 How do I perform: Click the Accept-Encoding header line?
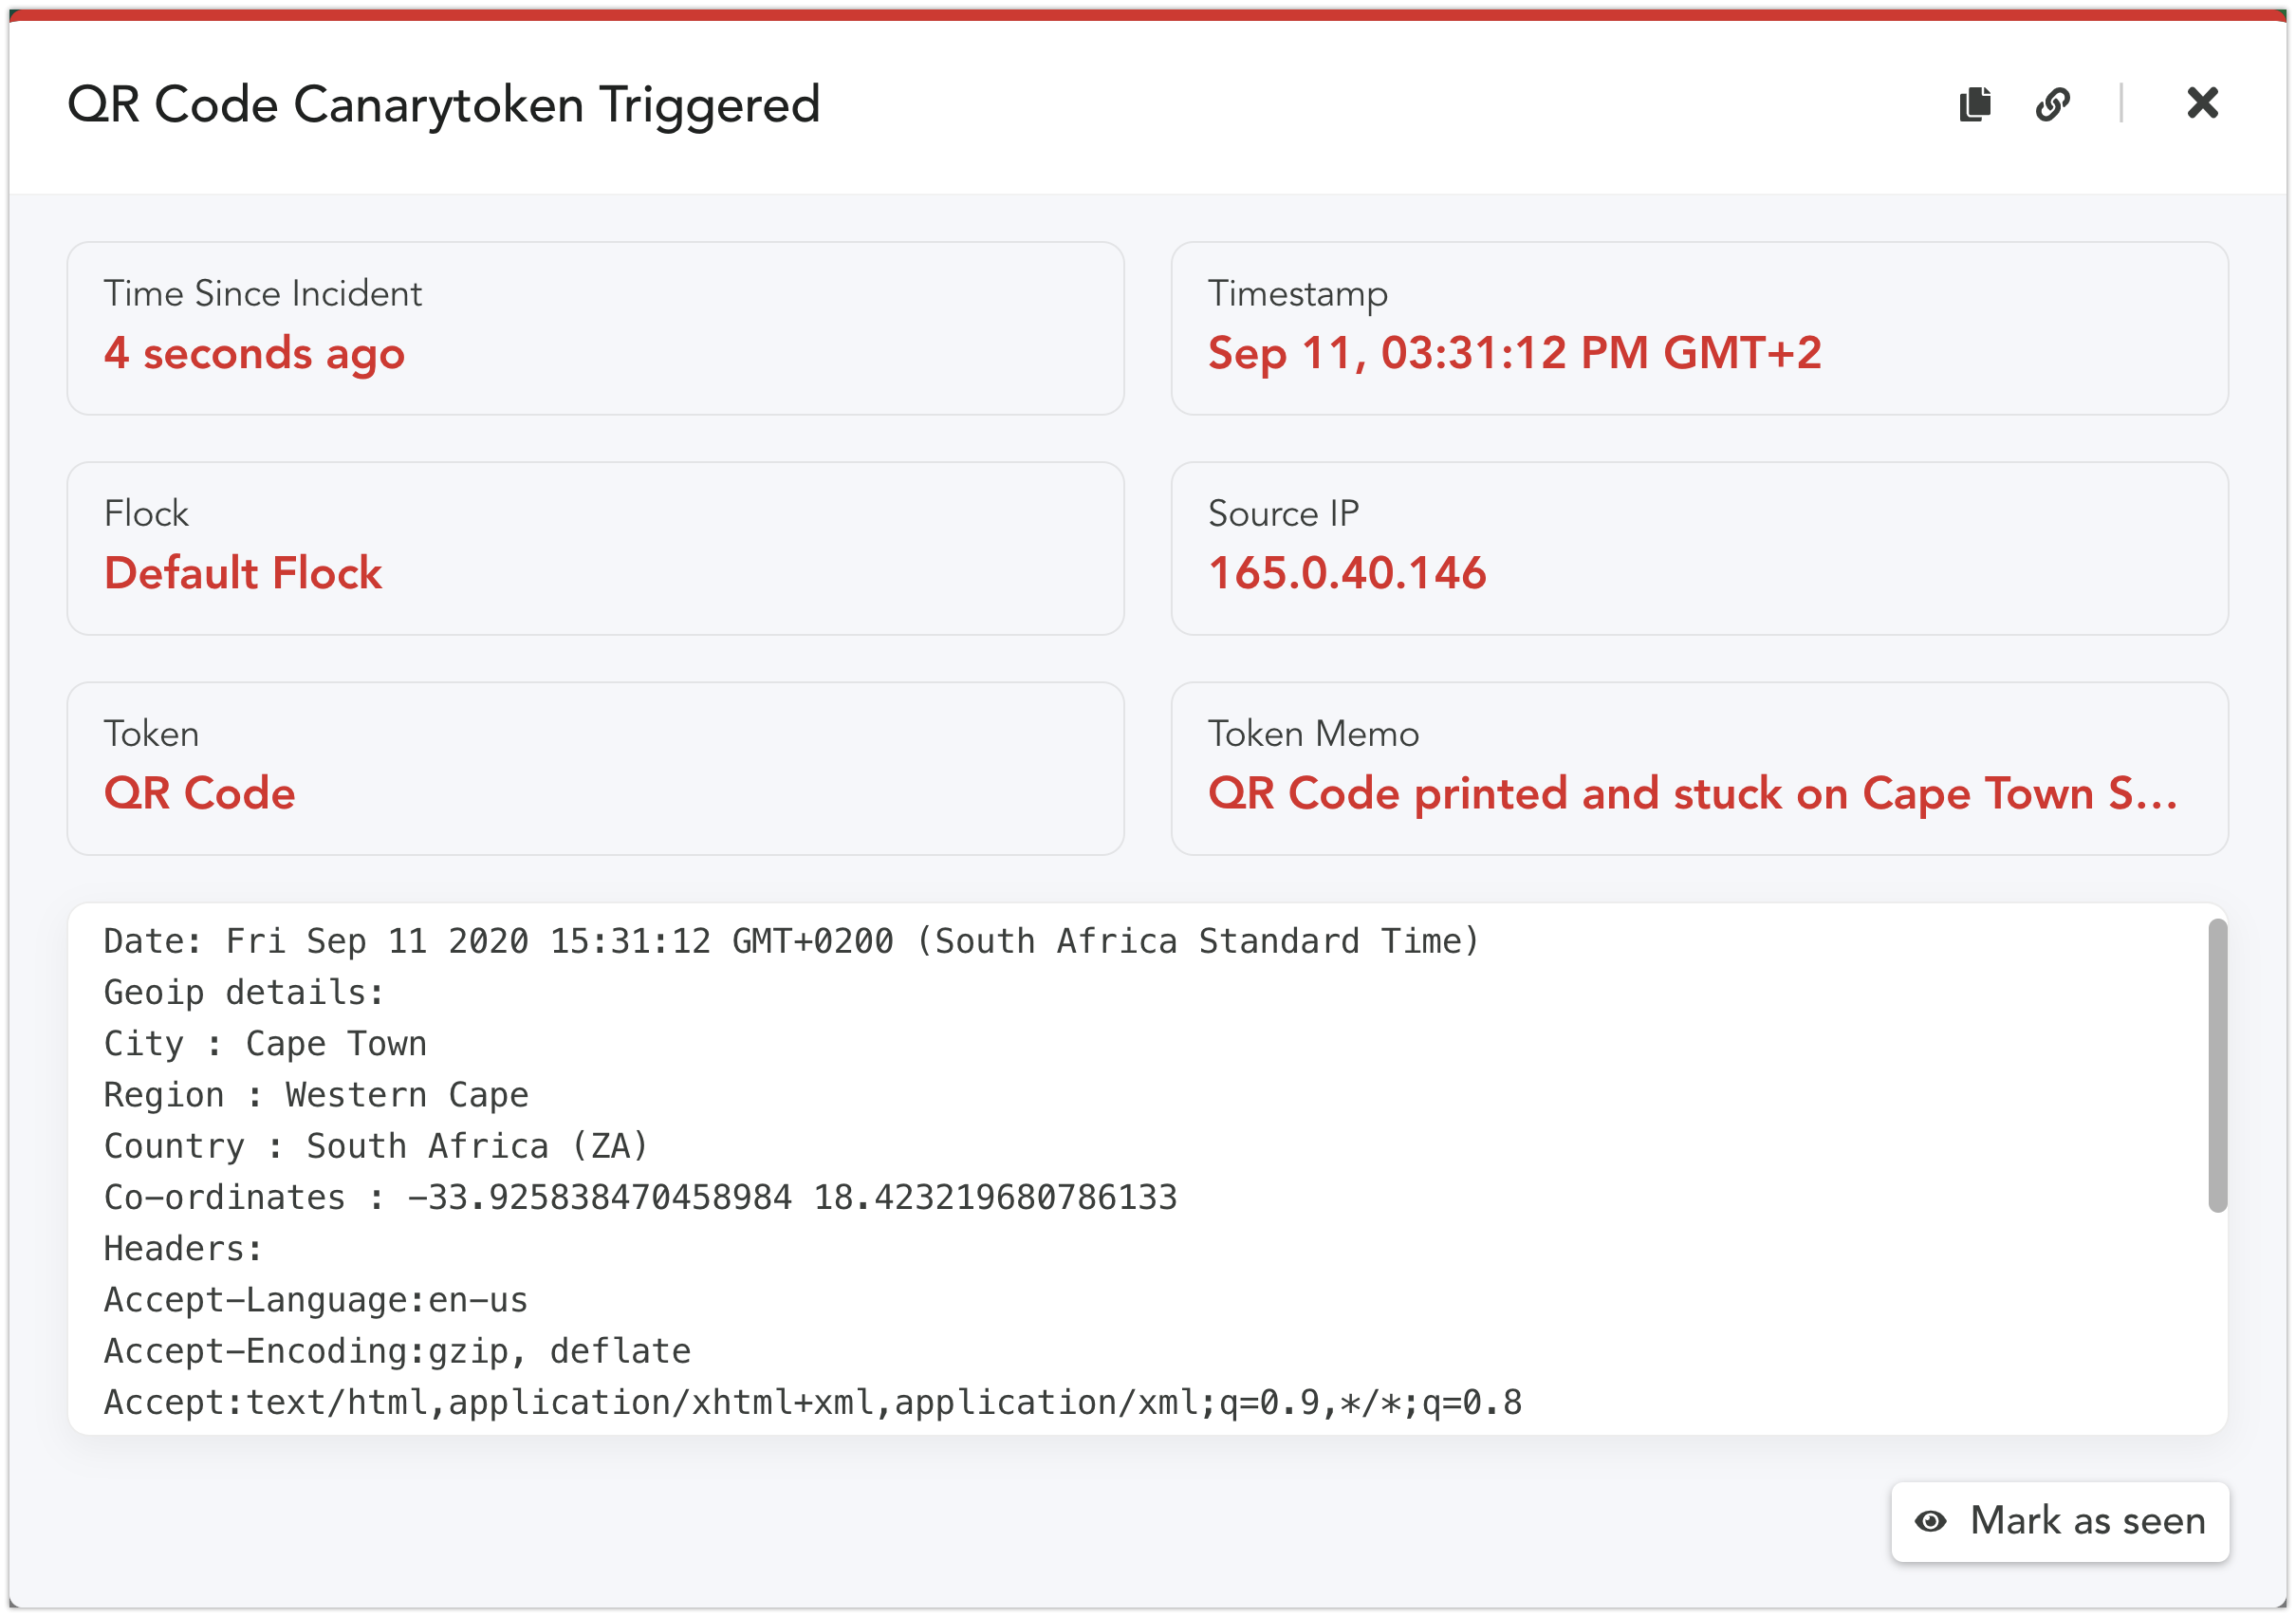pos(397,1351)
